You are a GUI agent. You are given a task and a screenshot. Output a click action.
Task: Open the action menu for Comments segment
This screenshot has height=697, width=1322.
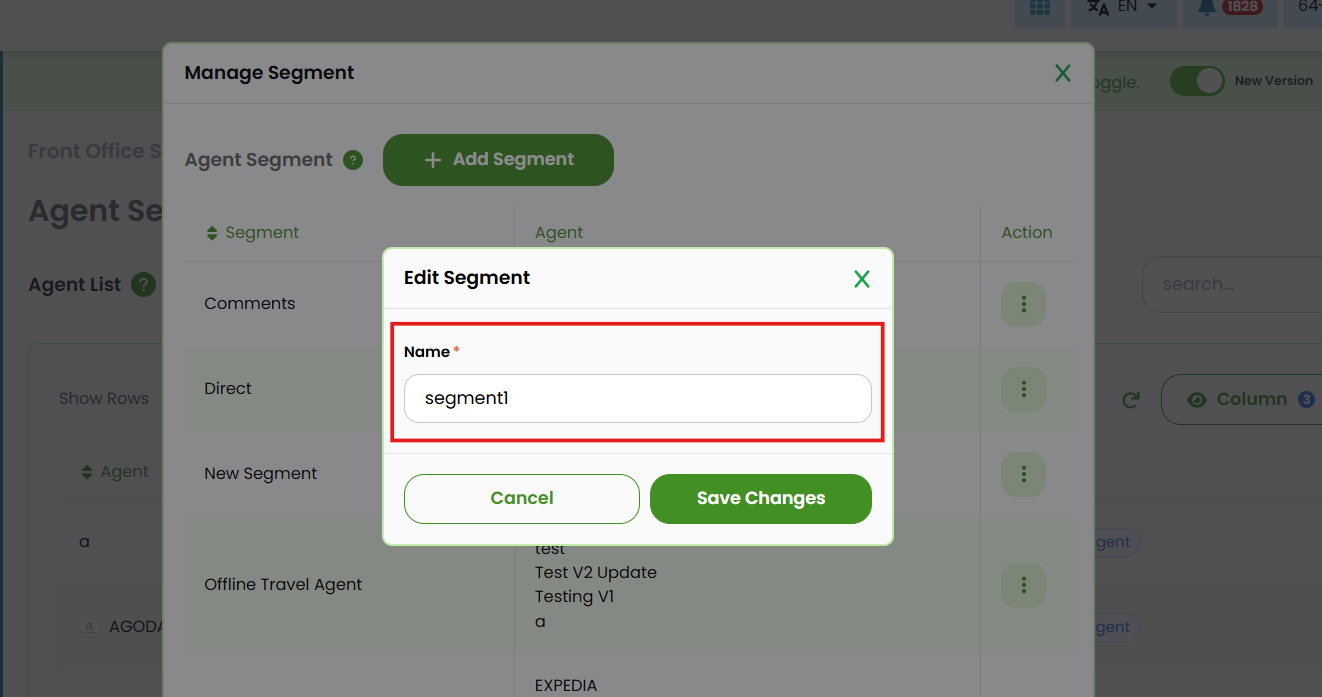point(1023,304)
